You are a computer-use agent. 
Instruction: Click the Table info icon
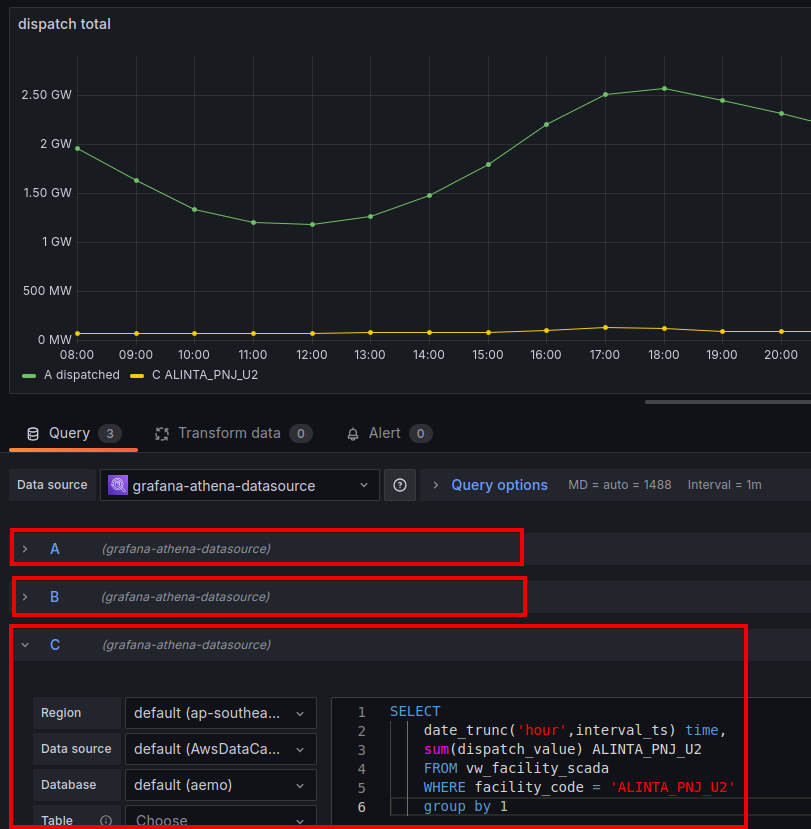click(x=106, y=820)
